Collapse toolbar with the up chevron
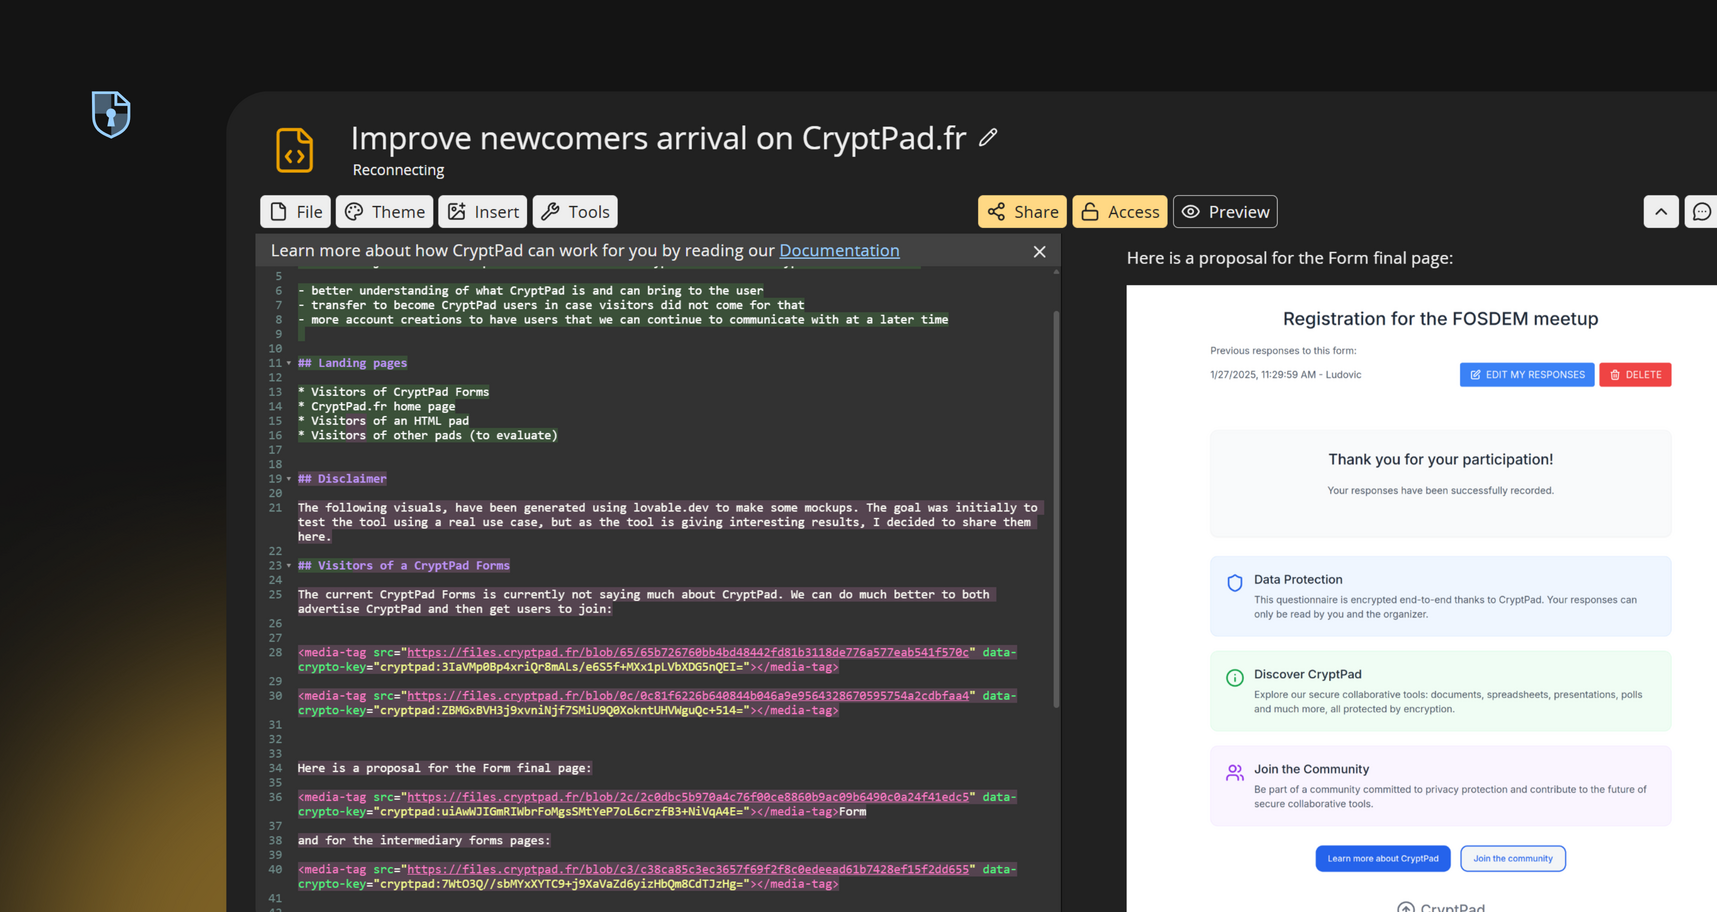The width and height of the screenshot is (1717, 912). pyautogui.click(x=1660, y=212)
